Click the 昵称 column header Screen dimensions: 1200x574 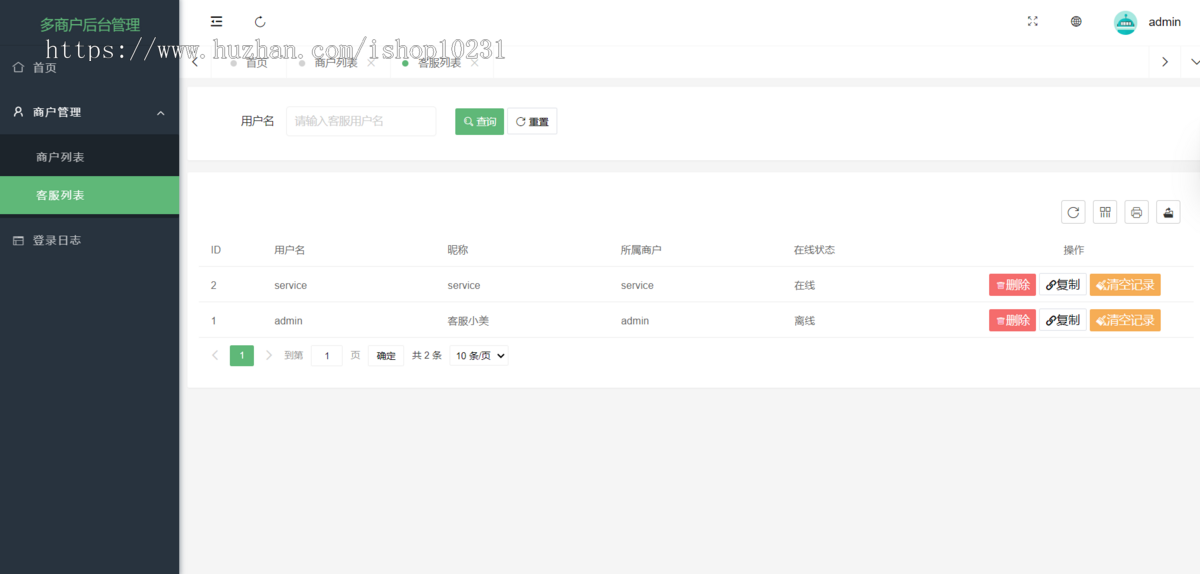pyautogui.click(x=458, y=249)
